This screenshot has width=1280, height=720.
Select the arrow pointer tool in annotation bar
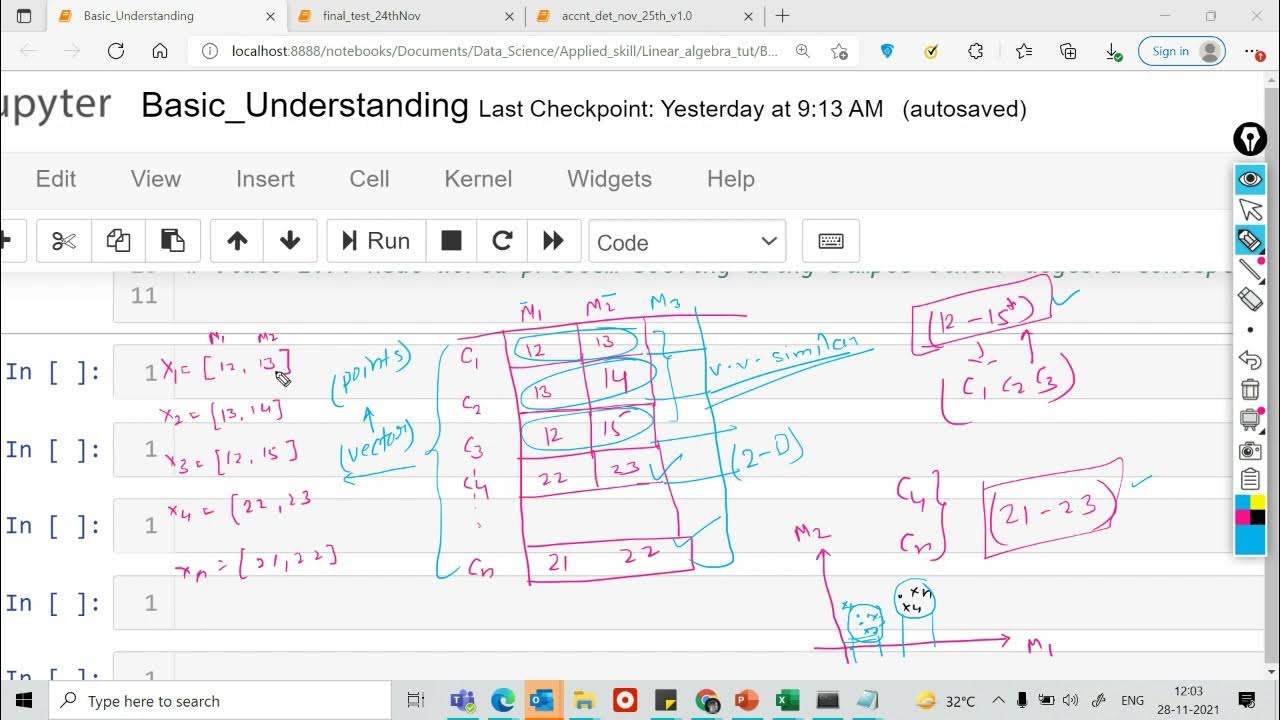tap(1250, 209)
